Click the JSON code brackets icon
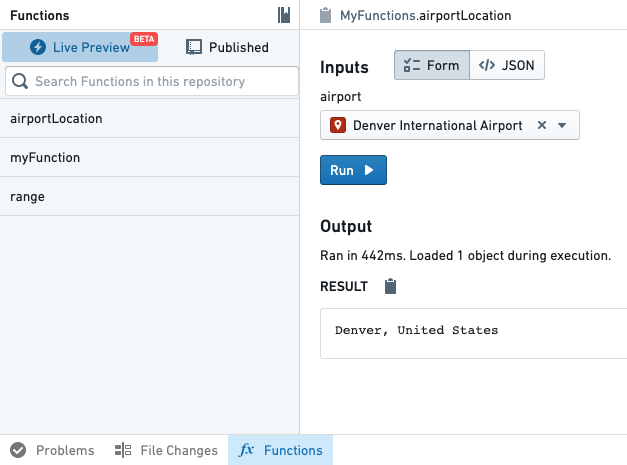The height and width of the screenshot is (465, 627). tap(487, 65)
